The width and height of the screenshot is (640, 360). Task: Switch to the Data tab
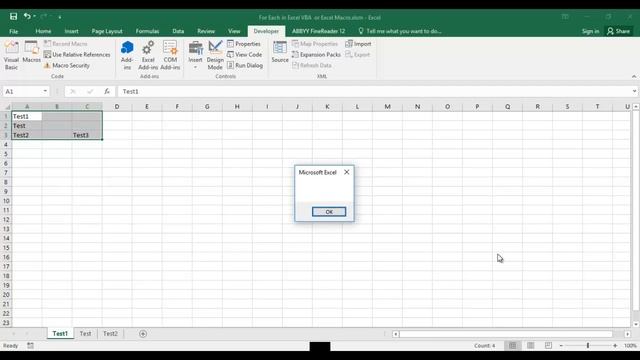click(x=178, y=31)
